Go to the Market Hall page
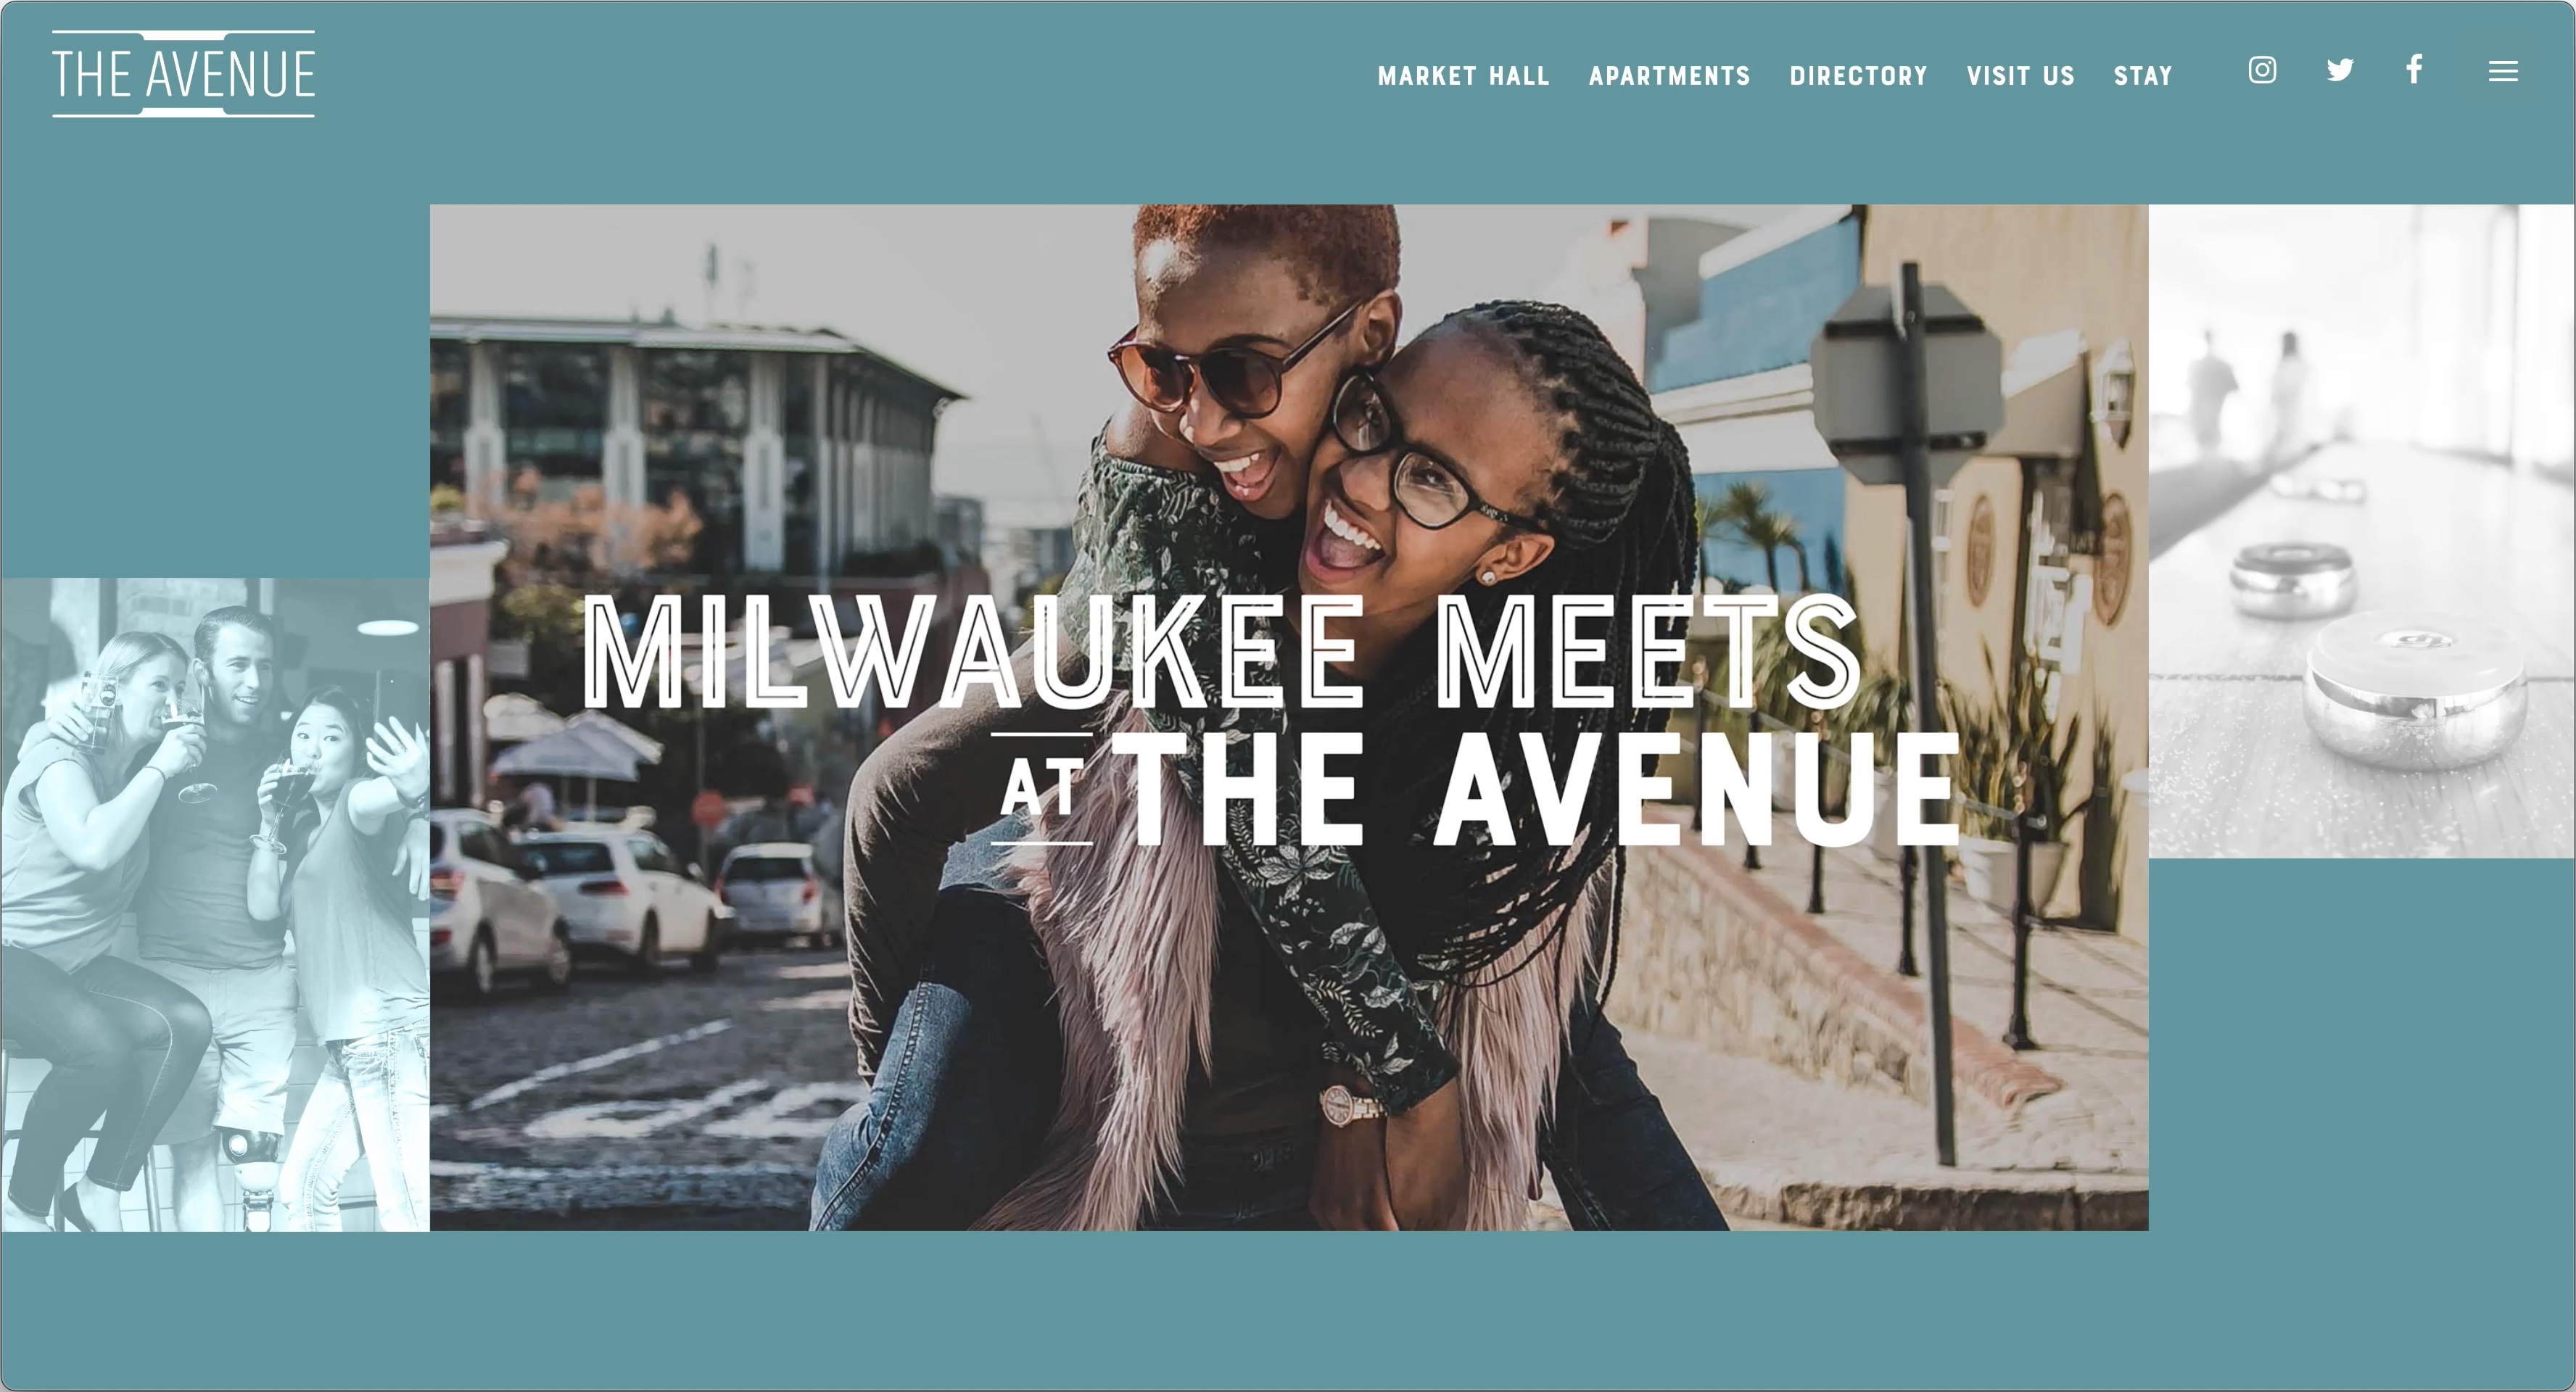The image size is (2576, 1392). tap(1463, 76)
